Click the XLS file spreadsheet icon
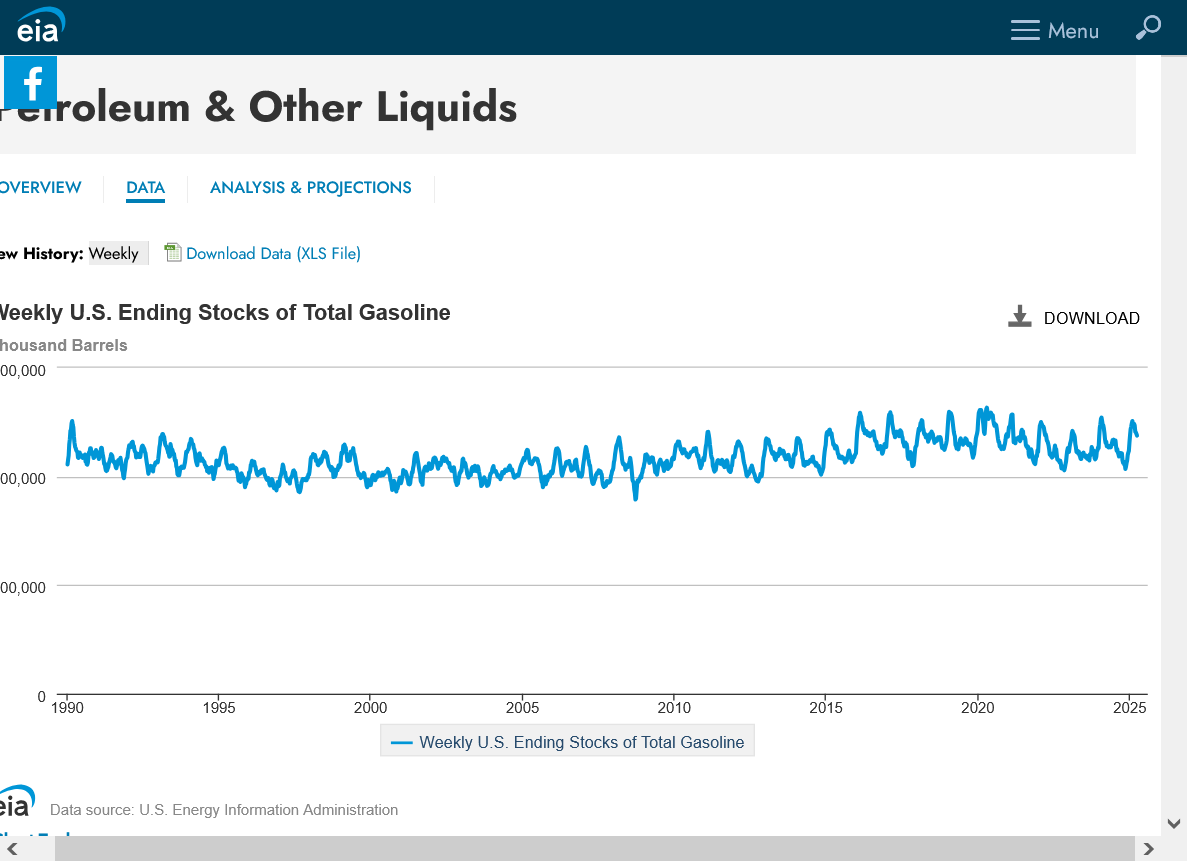This screenshot has height=861, width=1187. coord(173,253)
